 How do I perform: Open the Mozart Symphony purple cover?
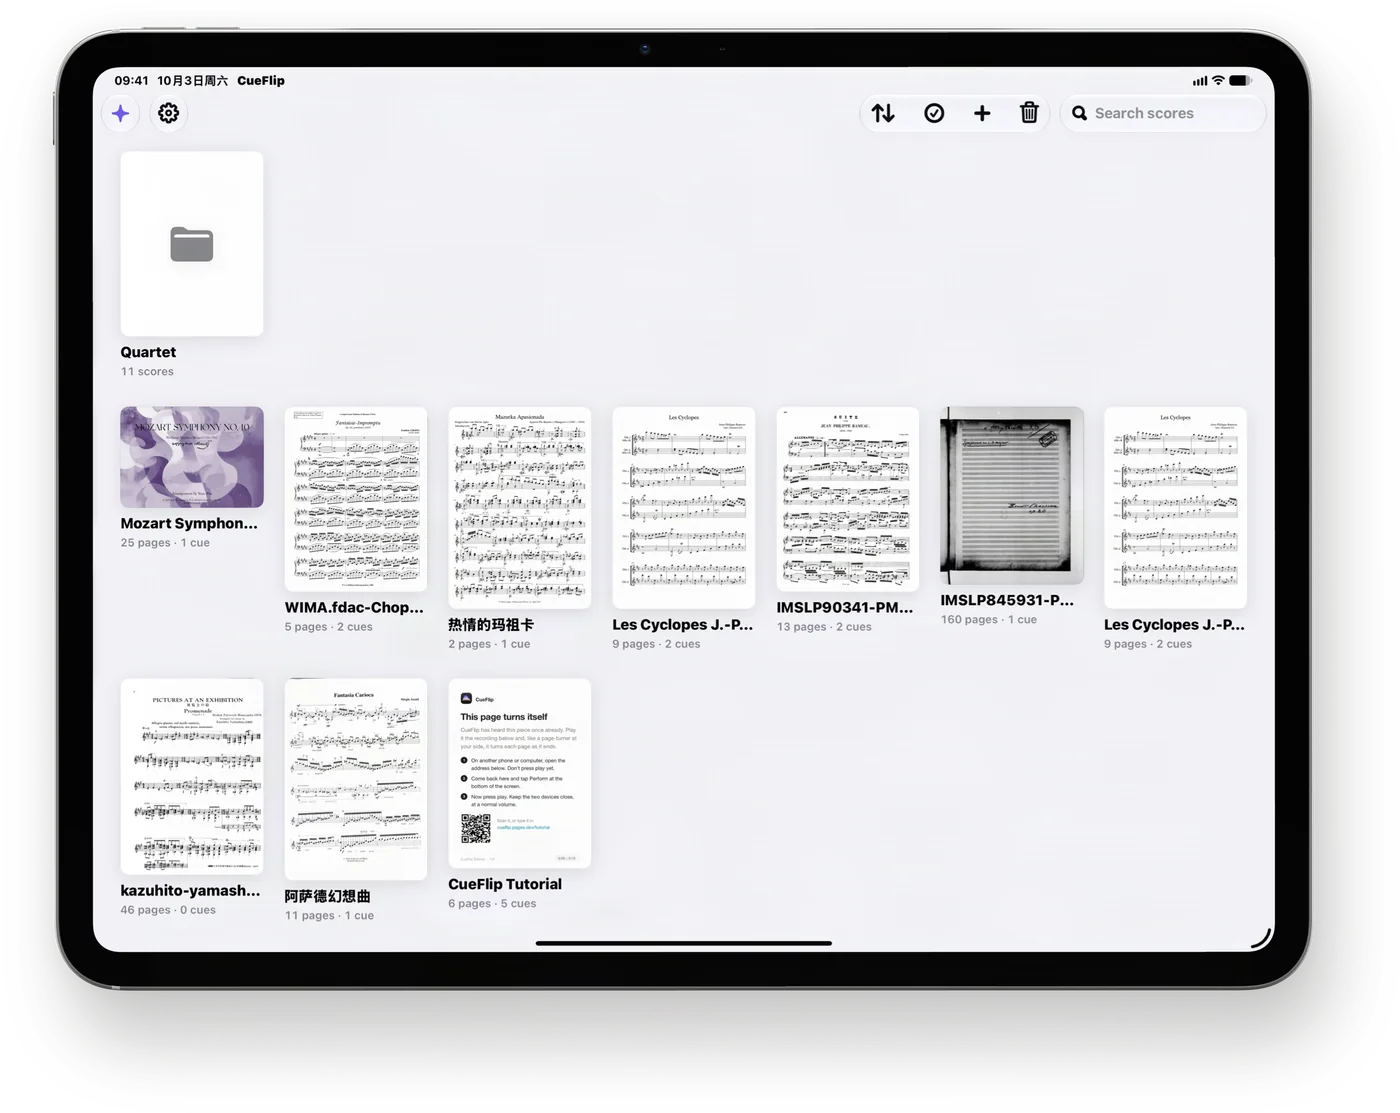tap(192, 457)
